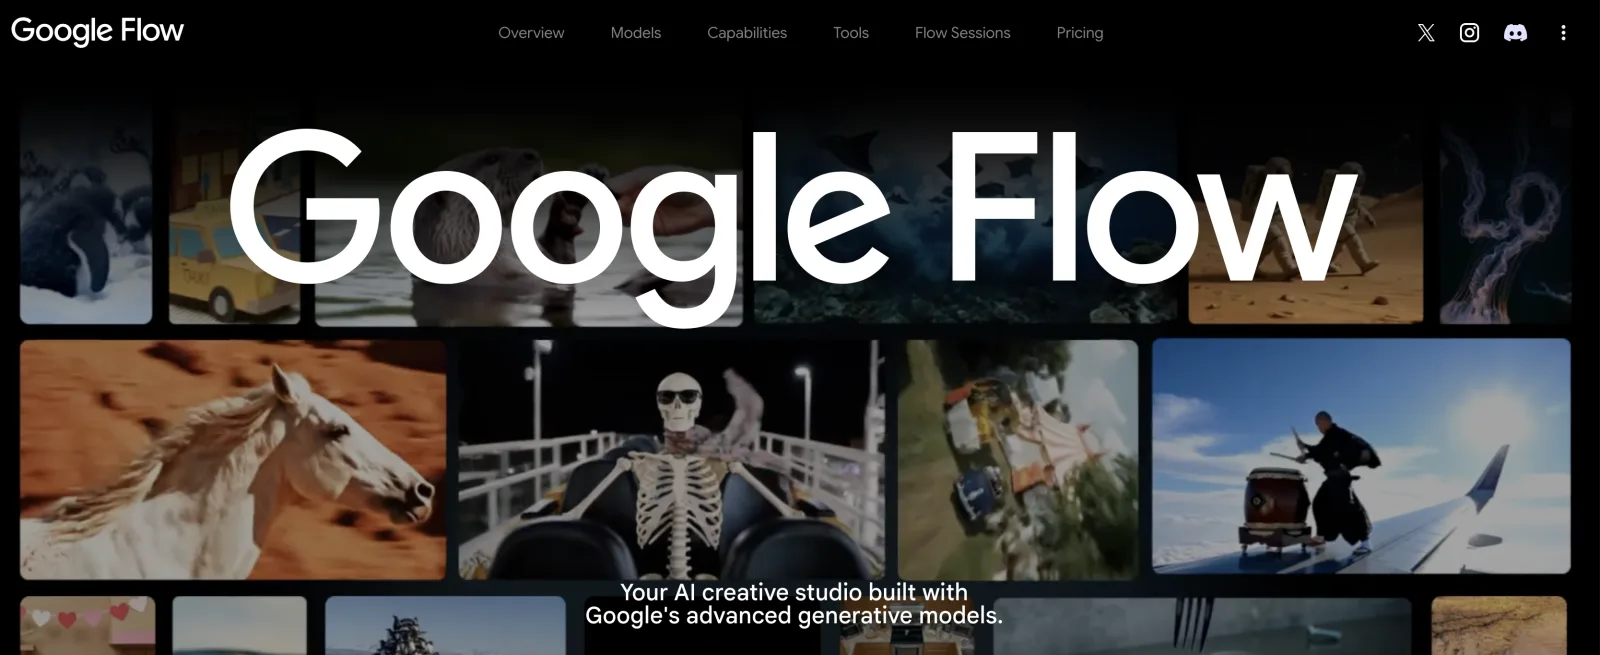Screen dimensions: 1600x655
Task: View the Pricing page
Action: (1080, 33)
